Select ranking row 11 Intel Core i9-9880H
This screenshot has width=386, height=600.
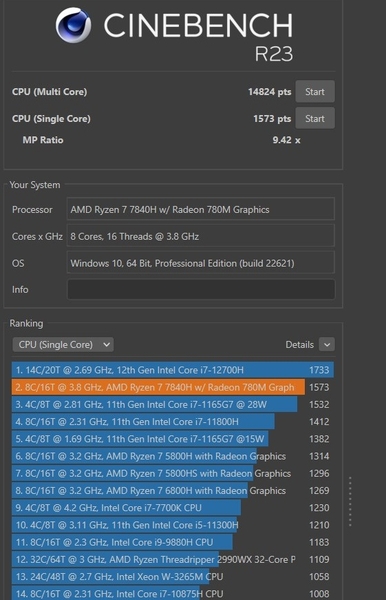(173, 542)
